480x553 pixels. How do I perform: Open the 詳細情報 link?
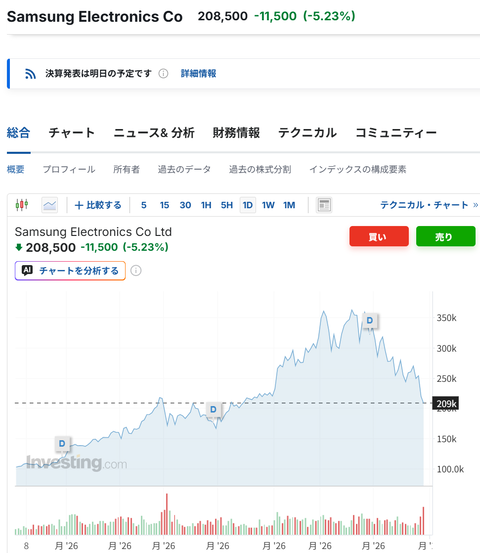tap(199, 73)
